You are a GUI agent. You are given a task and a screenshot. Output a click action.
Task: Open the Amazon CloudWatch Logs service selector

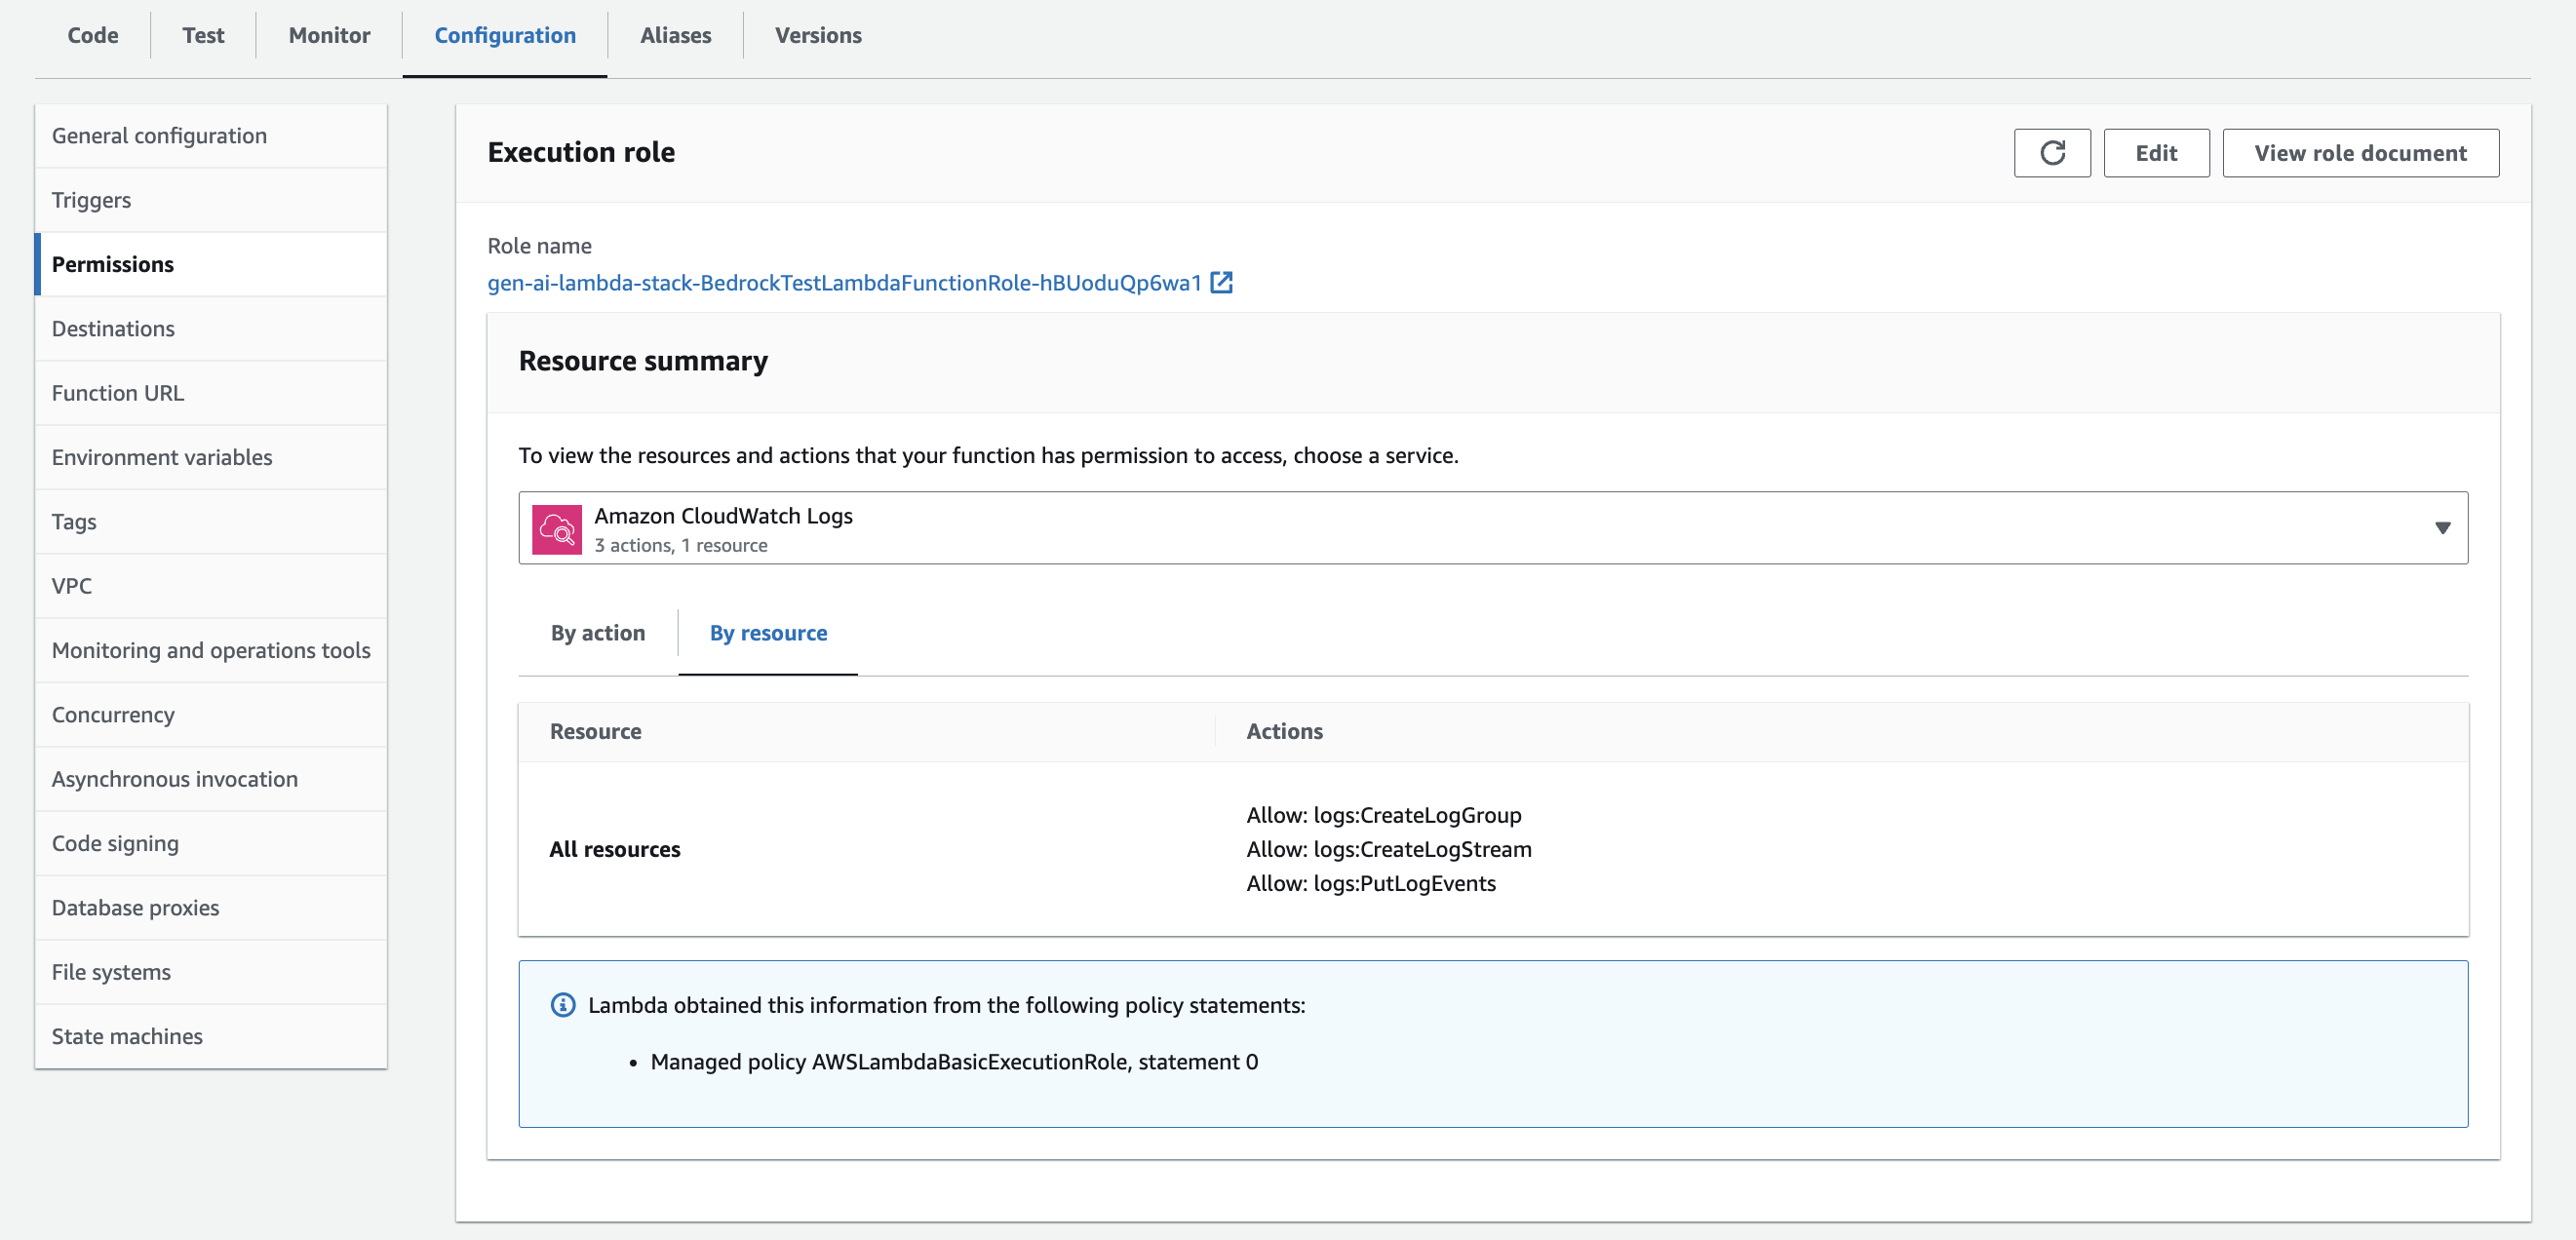click(x=1491, y=528)
